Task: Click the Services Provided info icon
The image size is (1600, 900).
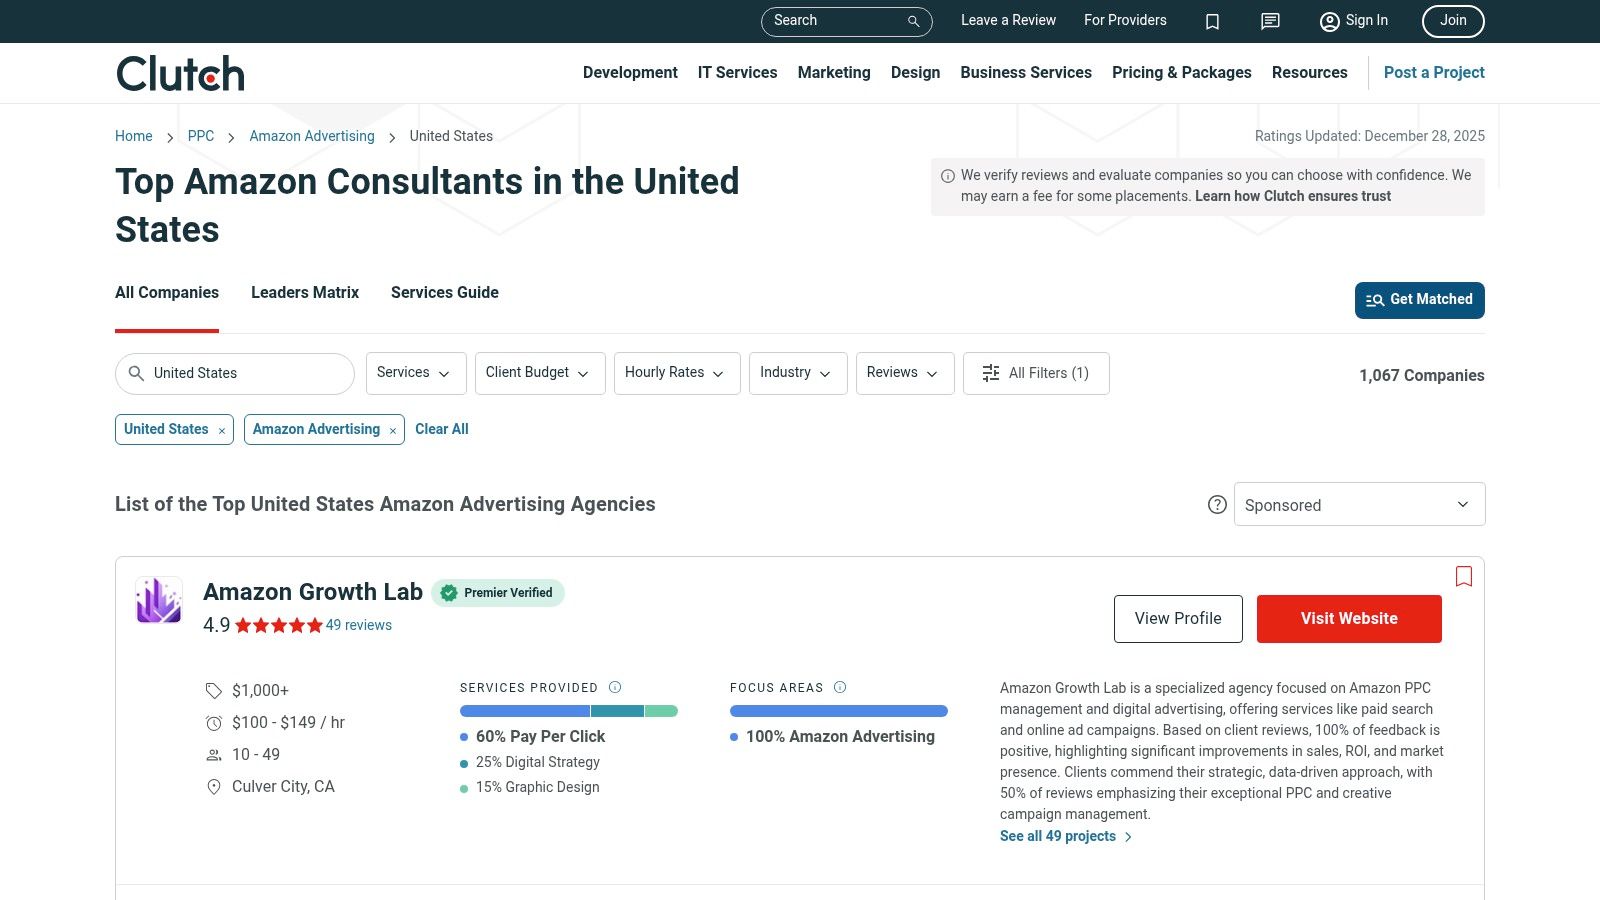Action: click(x=615, y=687)
